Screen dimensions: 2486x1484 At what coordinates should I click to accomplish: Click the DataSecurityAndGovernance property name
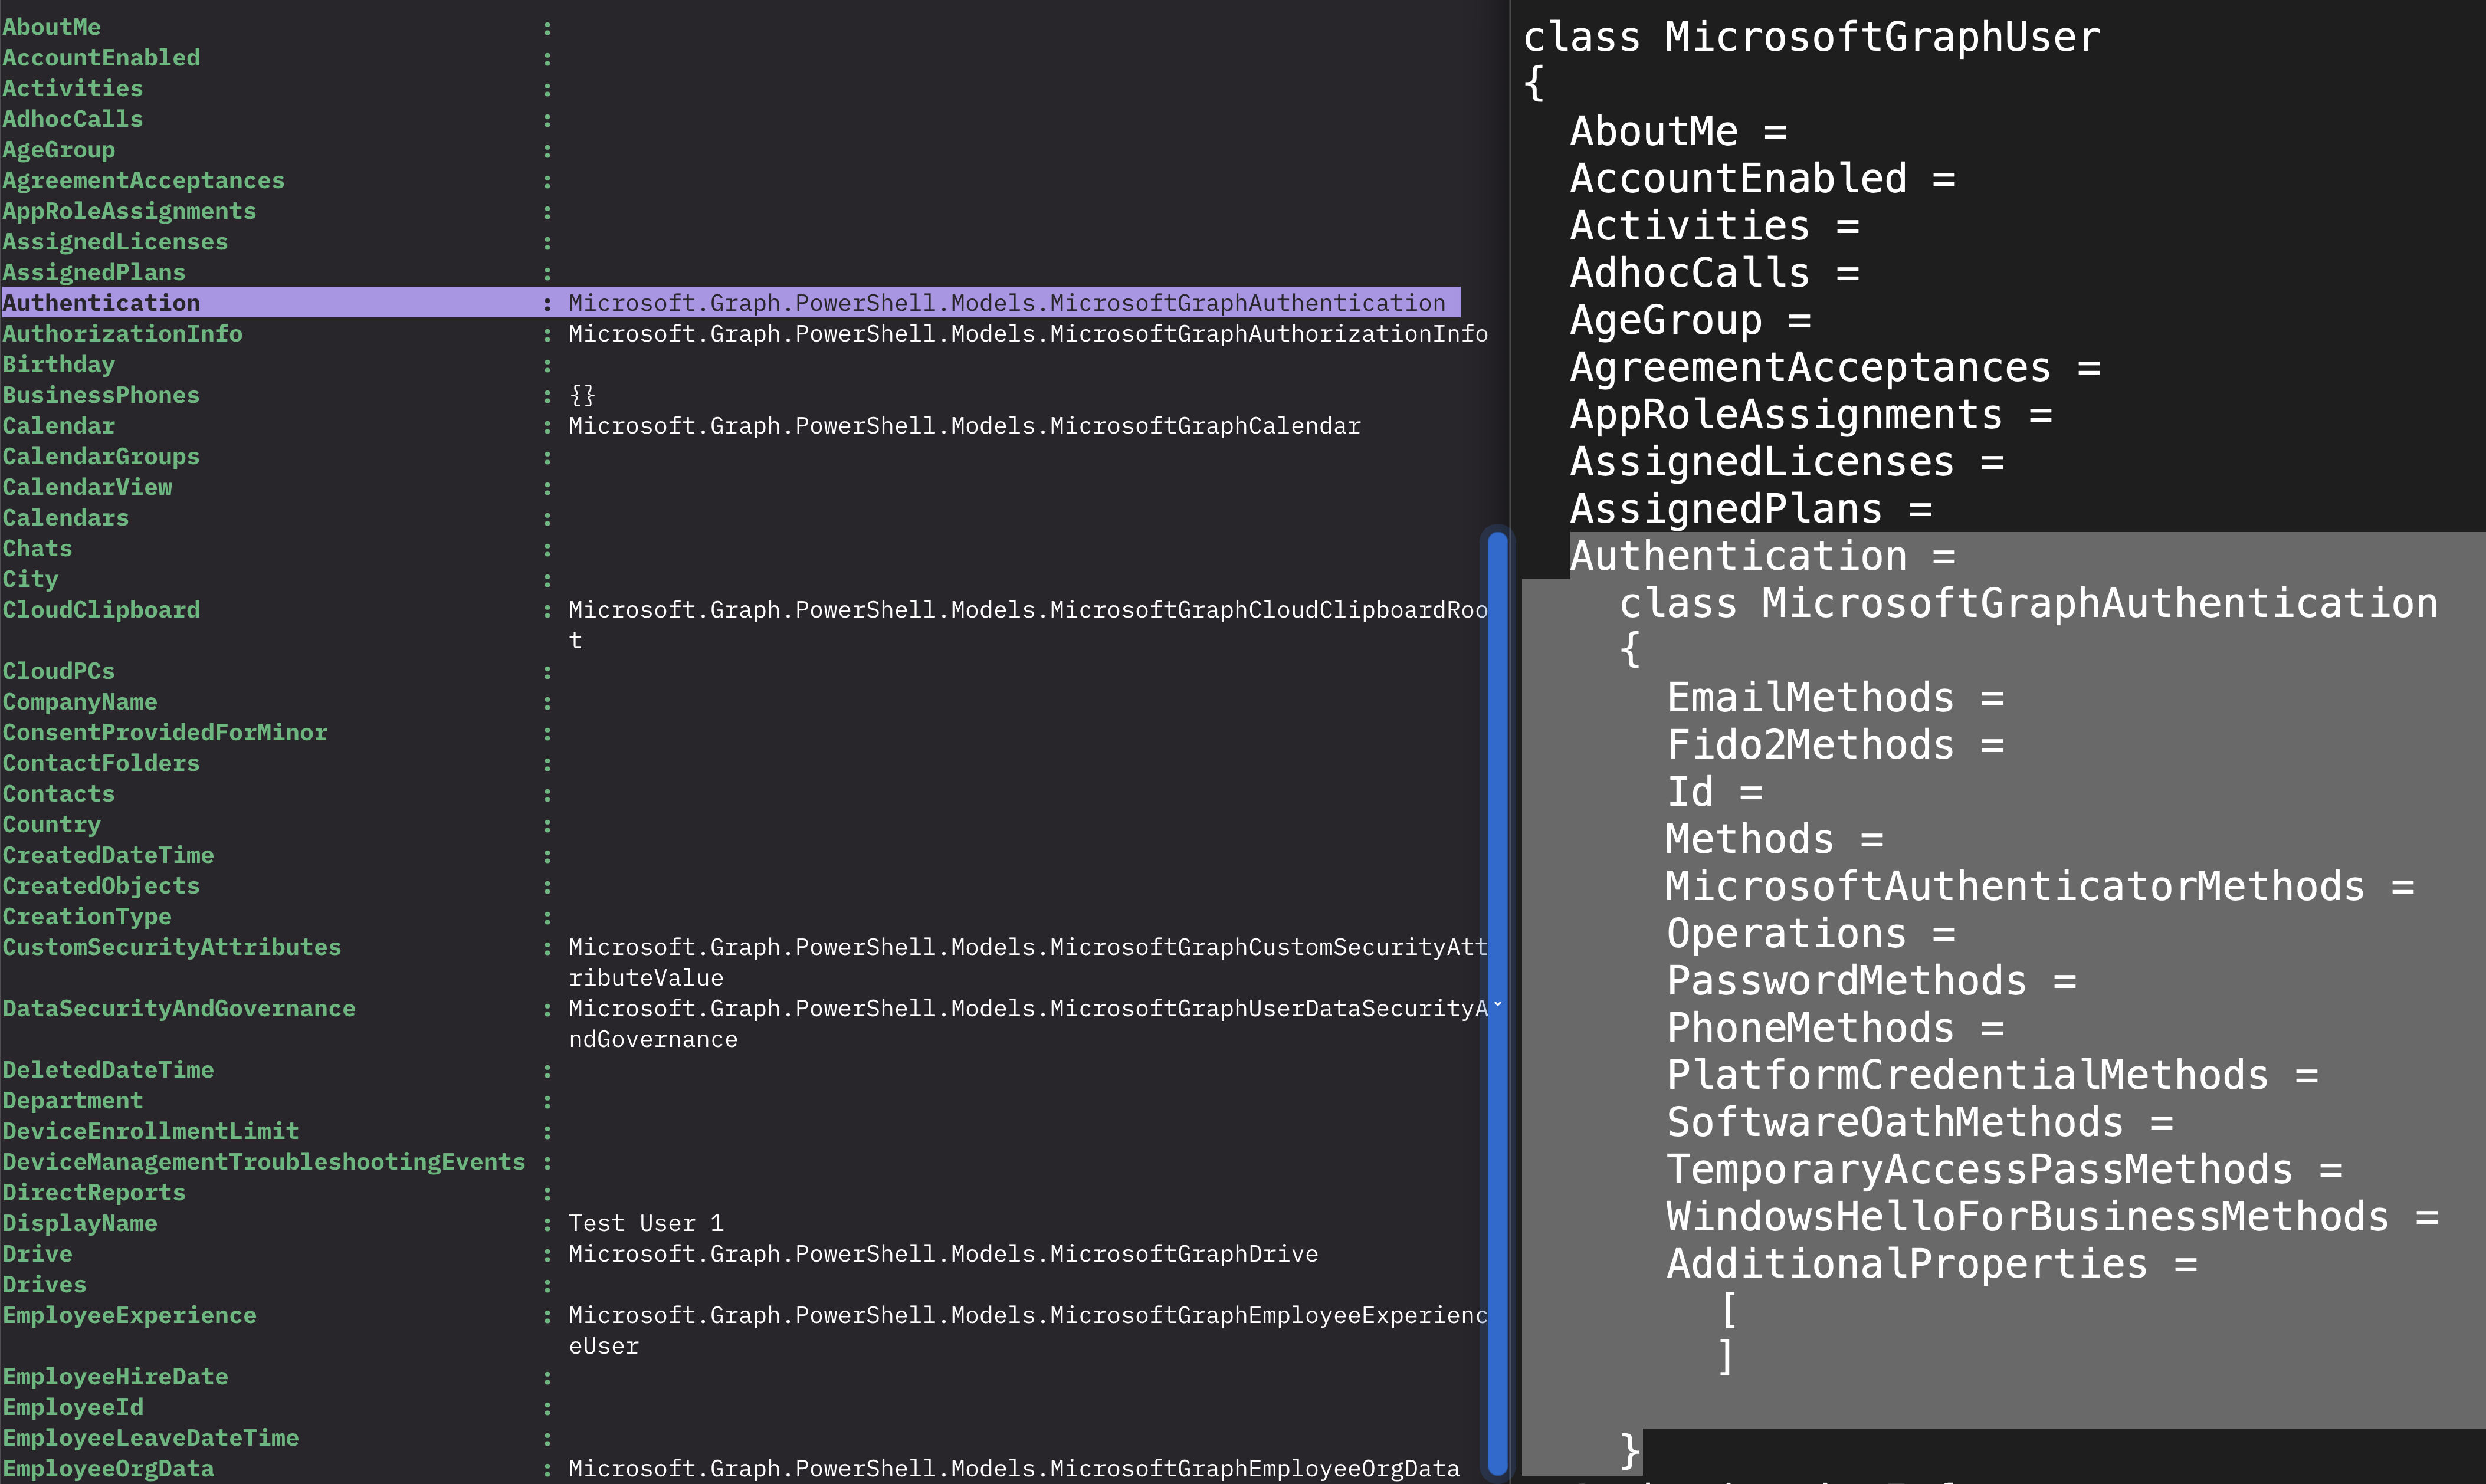pyautogui.click(x=178, y=1009)
